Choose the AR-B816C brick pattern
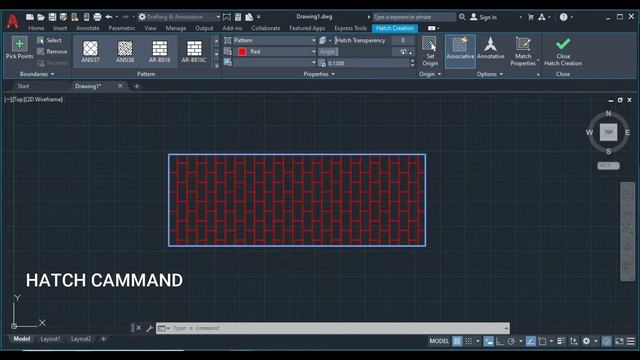Viewport: 640px width, 360px height. pos(194,51)
